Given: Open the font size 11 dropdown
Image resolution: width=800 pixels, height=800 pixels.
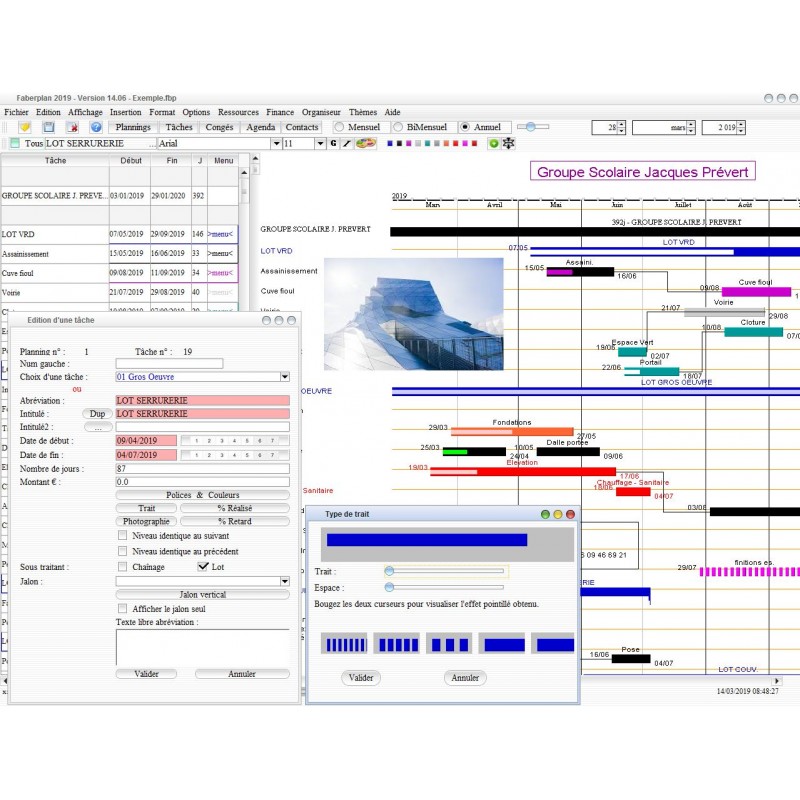Looking at the screenshot, I should pyautogui.click(x=320, y=143).
